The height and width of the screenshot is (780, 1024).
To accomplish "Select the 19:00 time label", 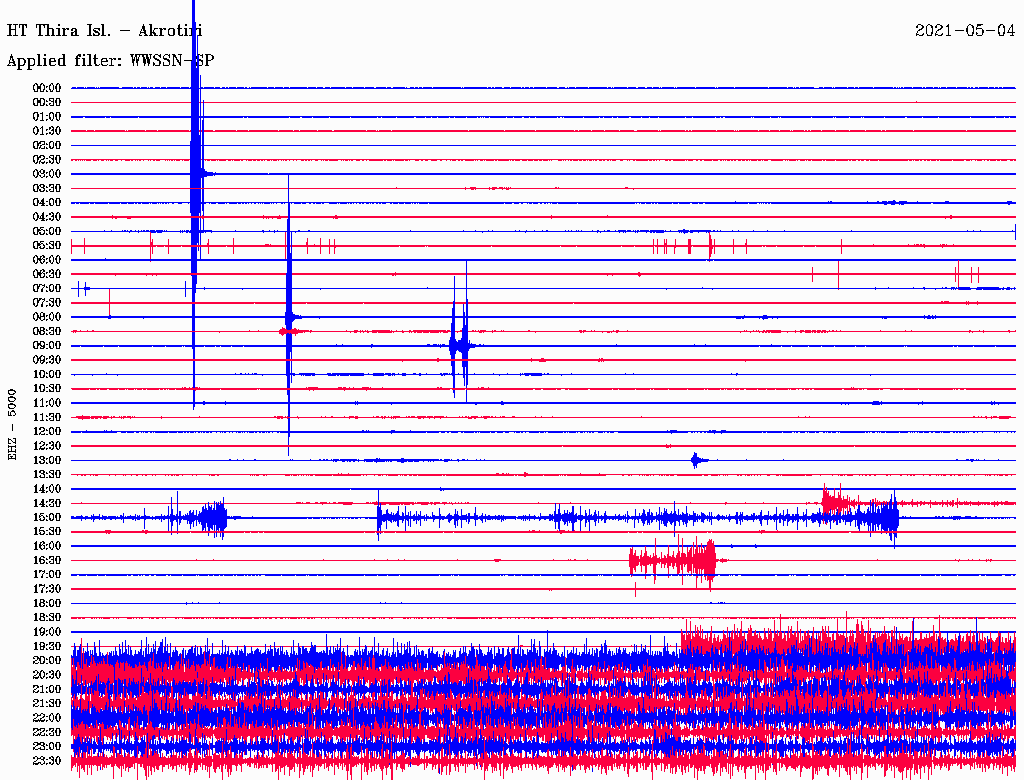I will 46,632.
